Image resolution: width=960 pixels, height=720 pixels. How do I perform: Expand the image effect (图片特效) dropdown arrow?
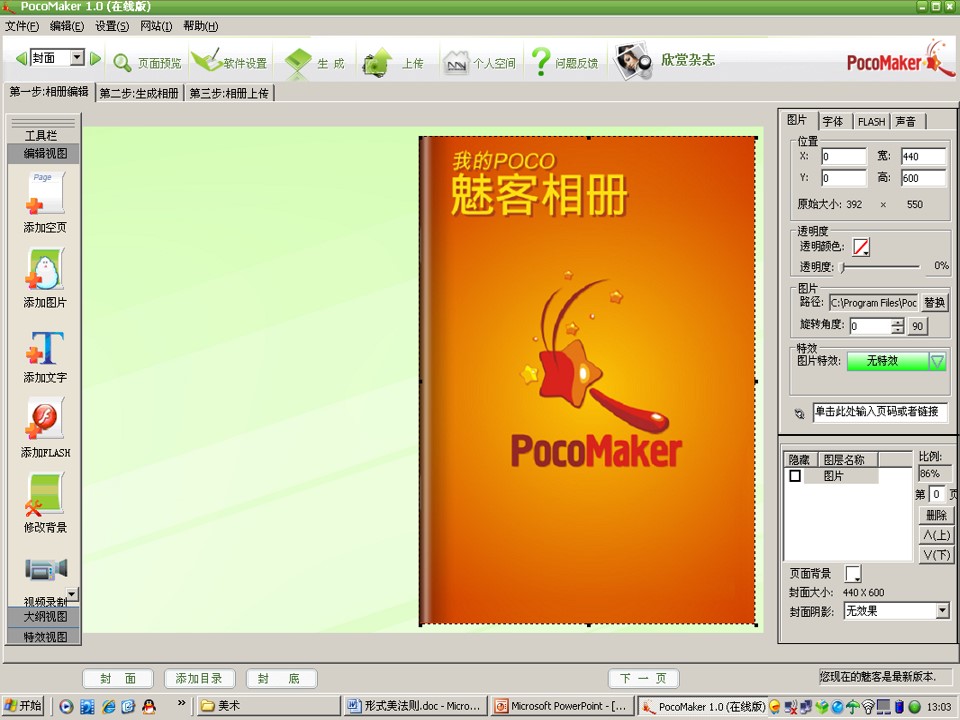click(937, 361)
